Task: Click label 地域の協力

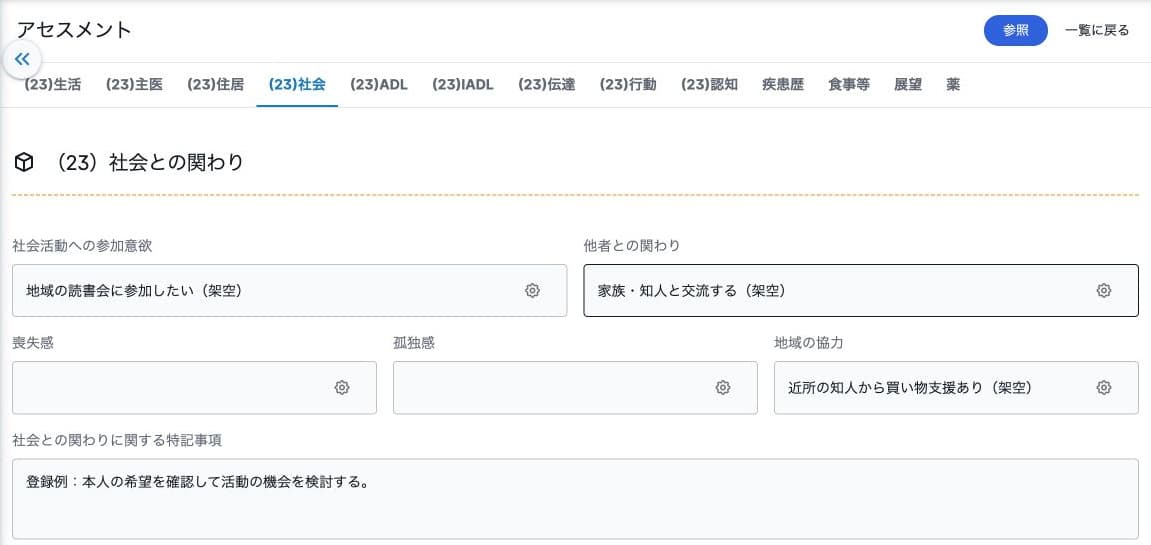Action: click(x=808, y=343)
